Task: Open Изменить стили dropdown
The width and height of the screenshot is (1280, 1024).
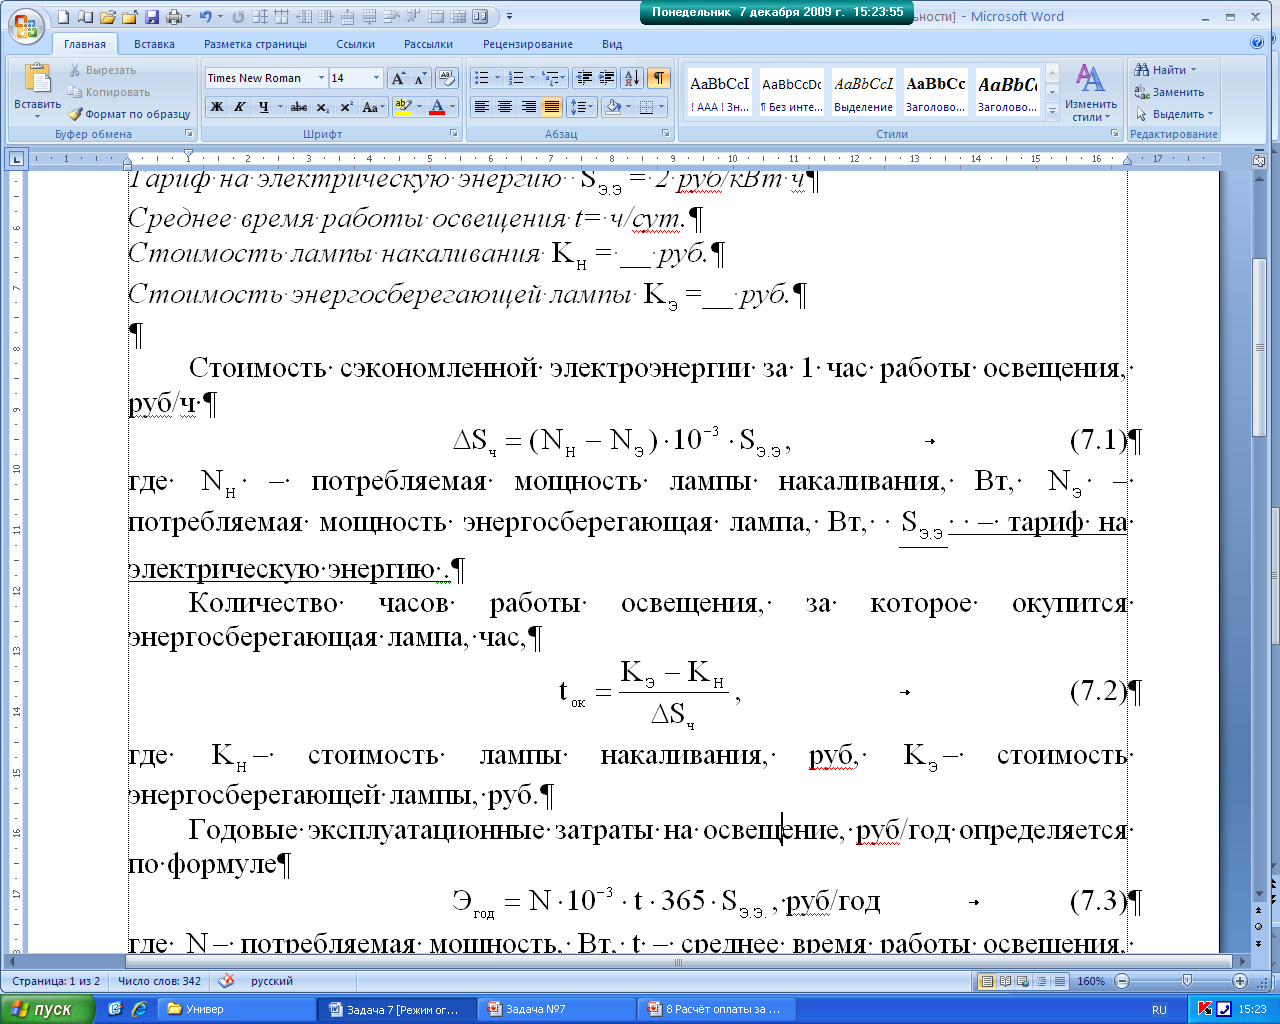Action: pos(1090,93)
